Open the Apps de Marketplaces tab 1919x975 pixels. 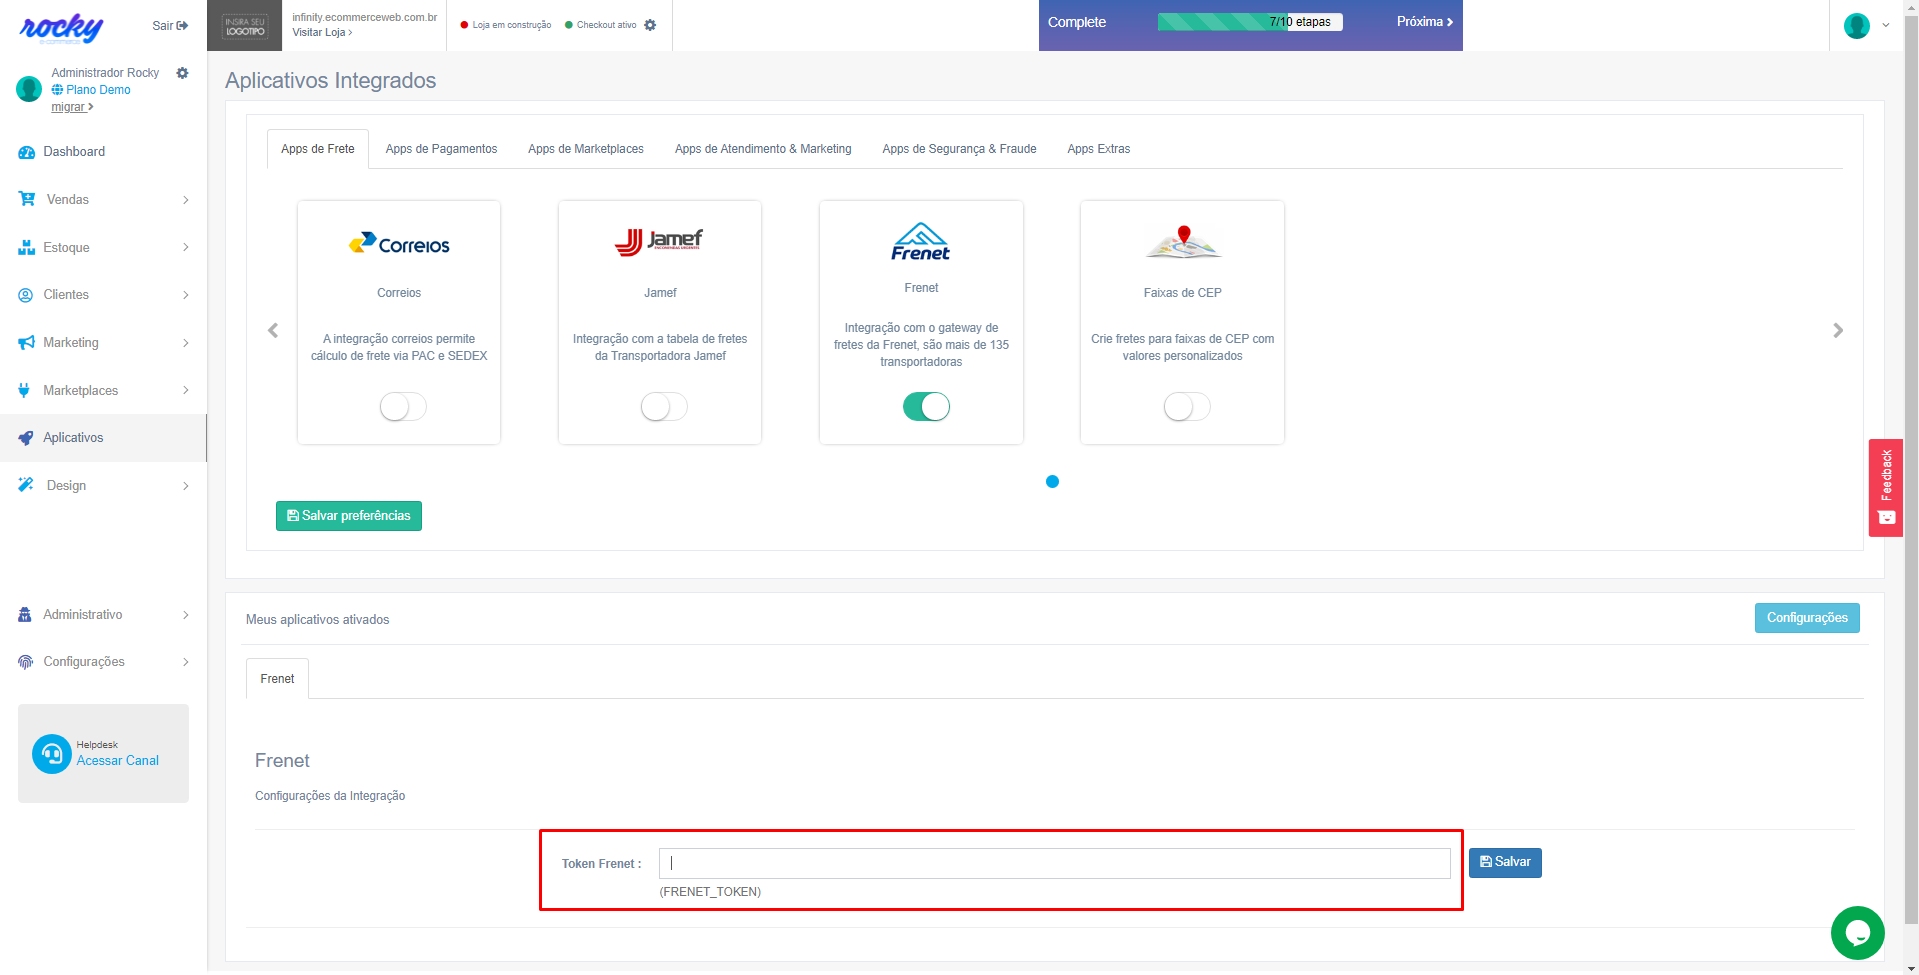coord(585,149)
